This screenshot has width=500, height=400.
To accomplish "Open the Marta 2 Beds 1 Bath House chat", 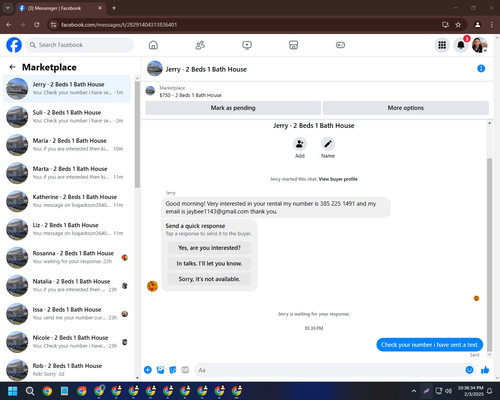I will click(67, 173).
